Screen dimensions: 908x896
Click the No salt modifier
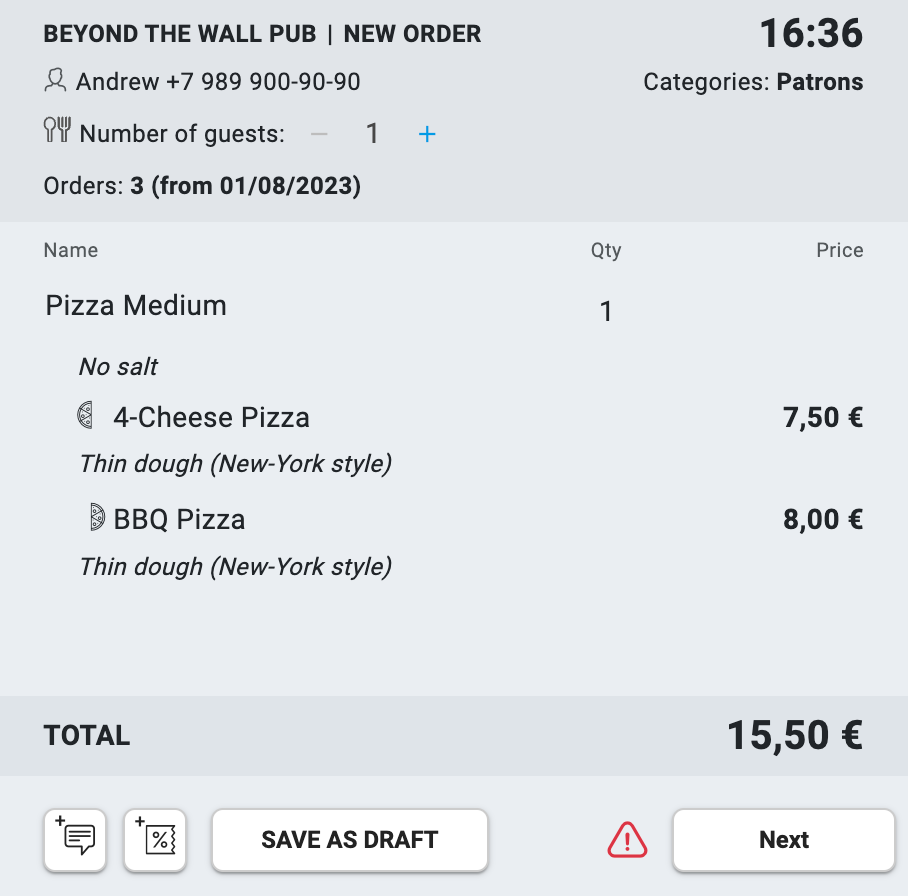click(118, 367)
